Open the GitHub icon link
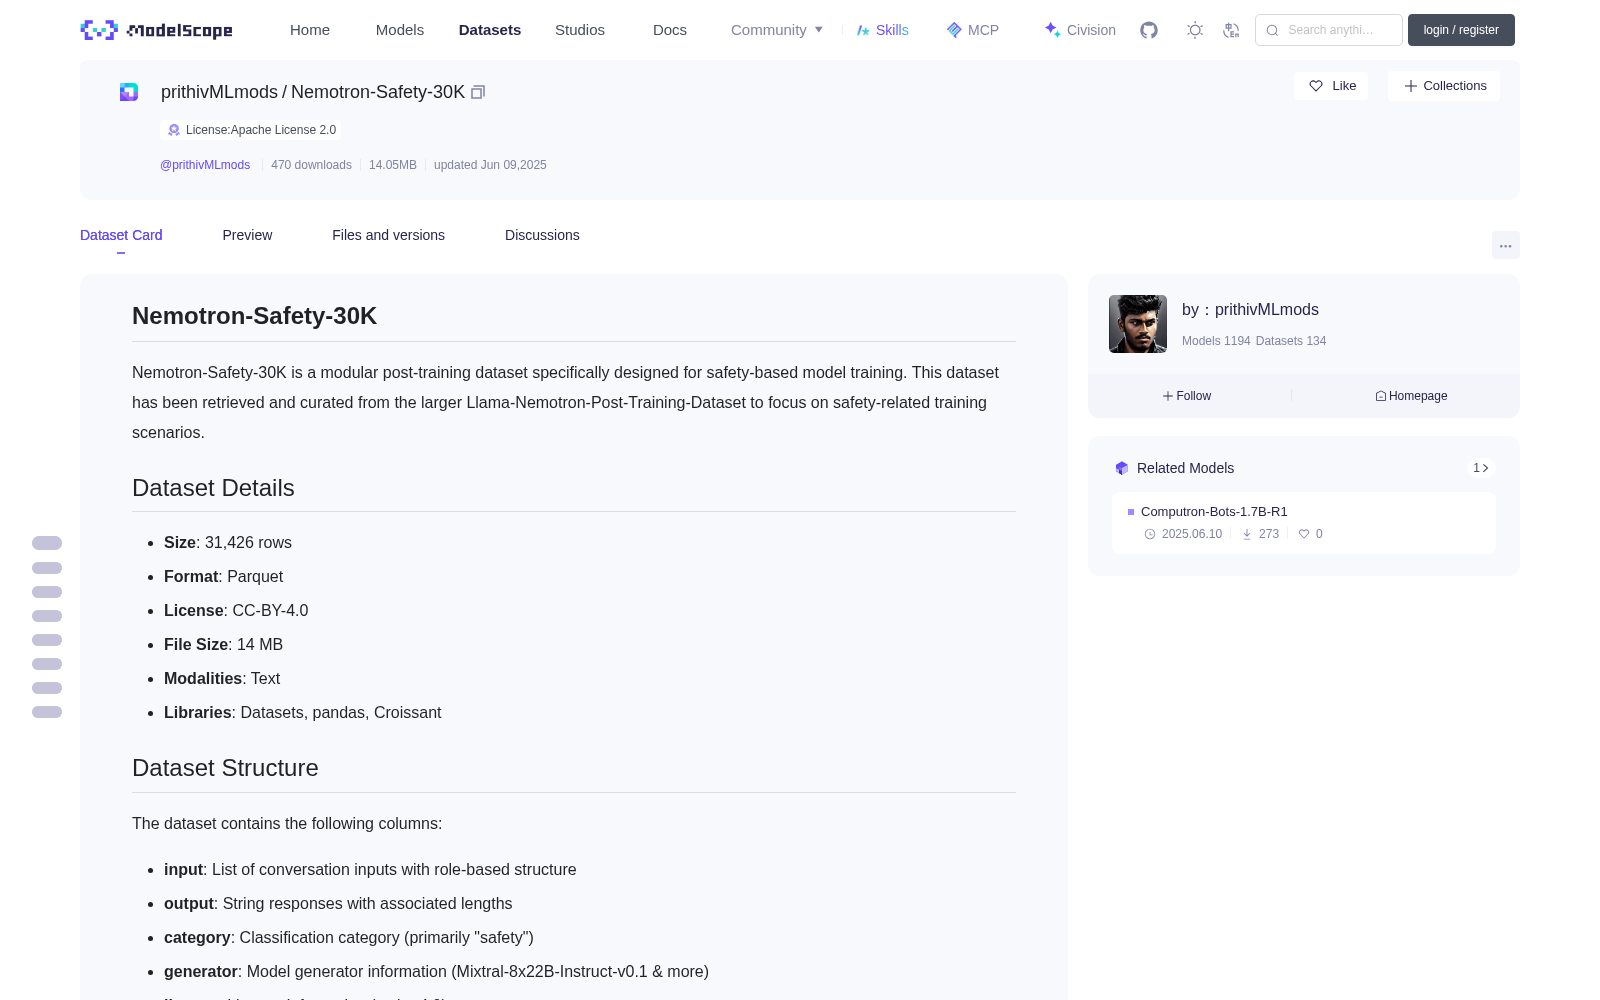Viewport: 1600px width, 1000px height. 1149,30
